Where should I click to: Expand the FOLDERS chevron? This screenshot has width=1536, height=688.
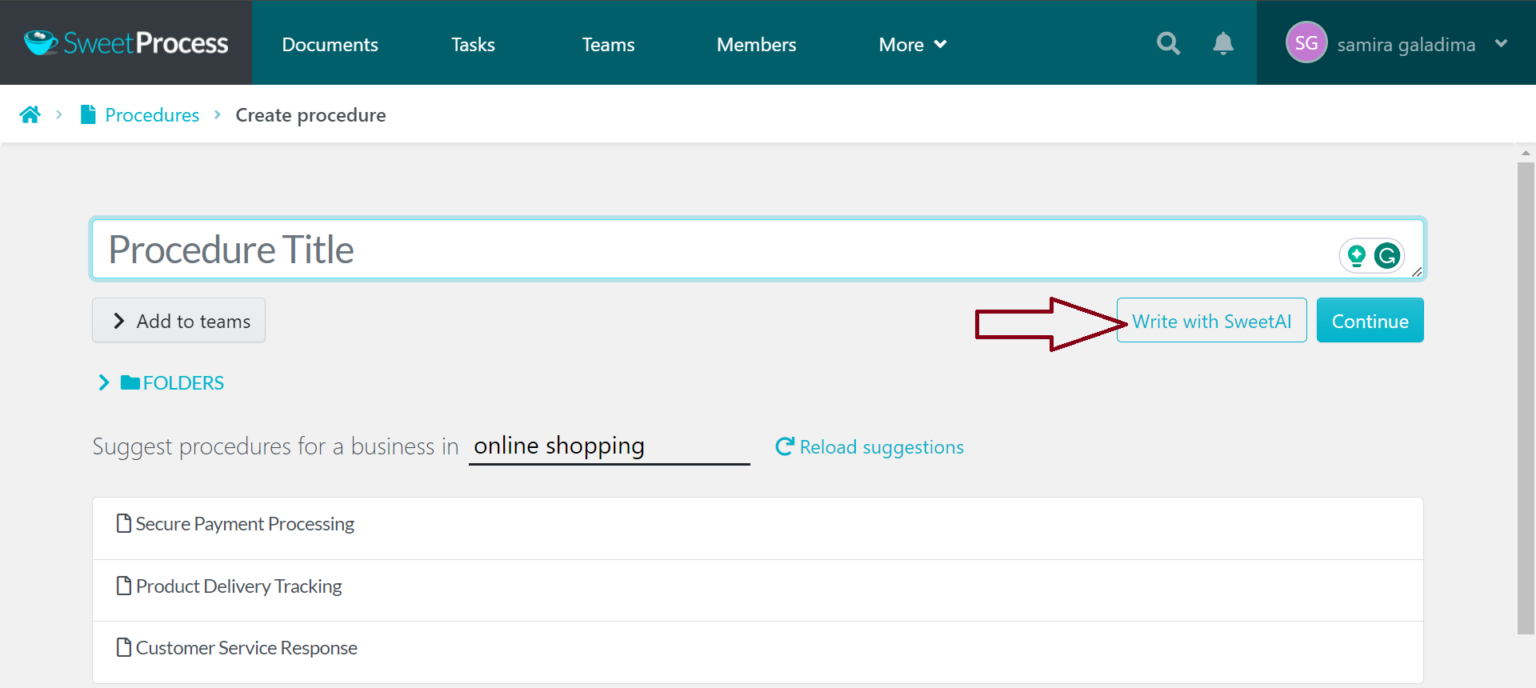click(x=103, y=383)
